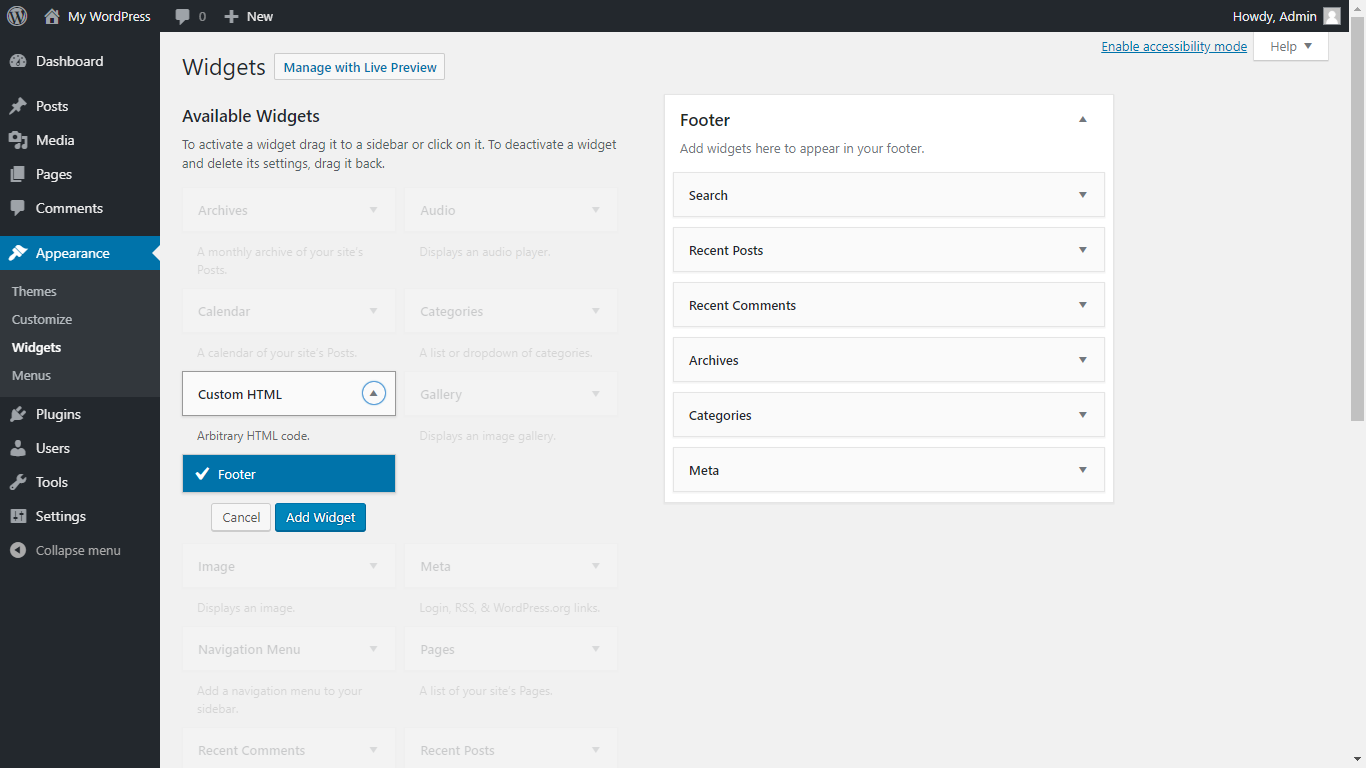Screen dimensions: 1366x768
Task: Click the New content link text
Action: (260, 16)
